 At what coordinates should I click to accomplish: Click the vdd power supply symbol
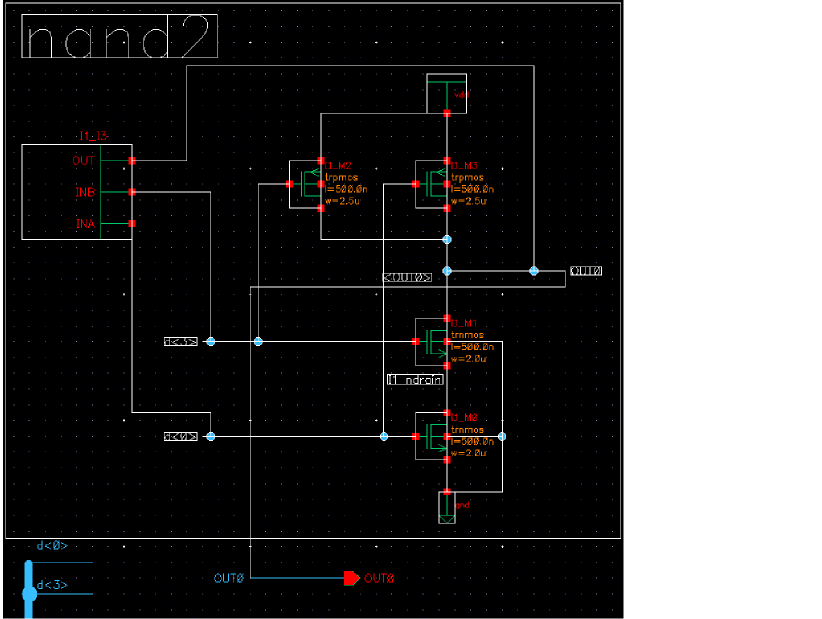pos(447,94)
